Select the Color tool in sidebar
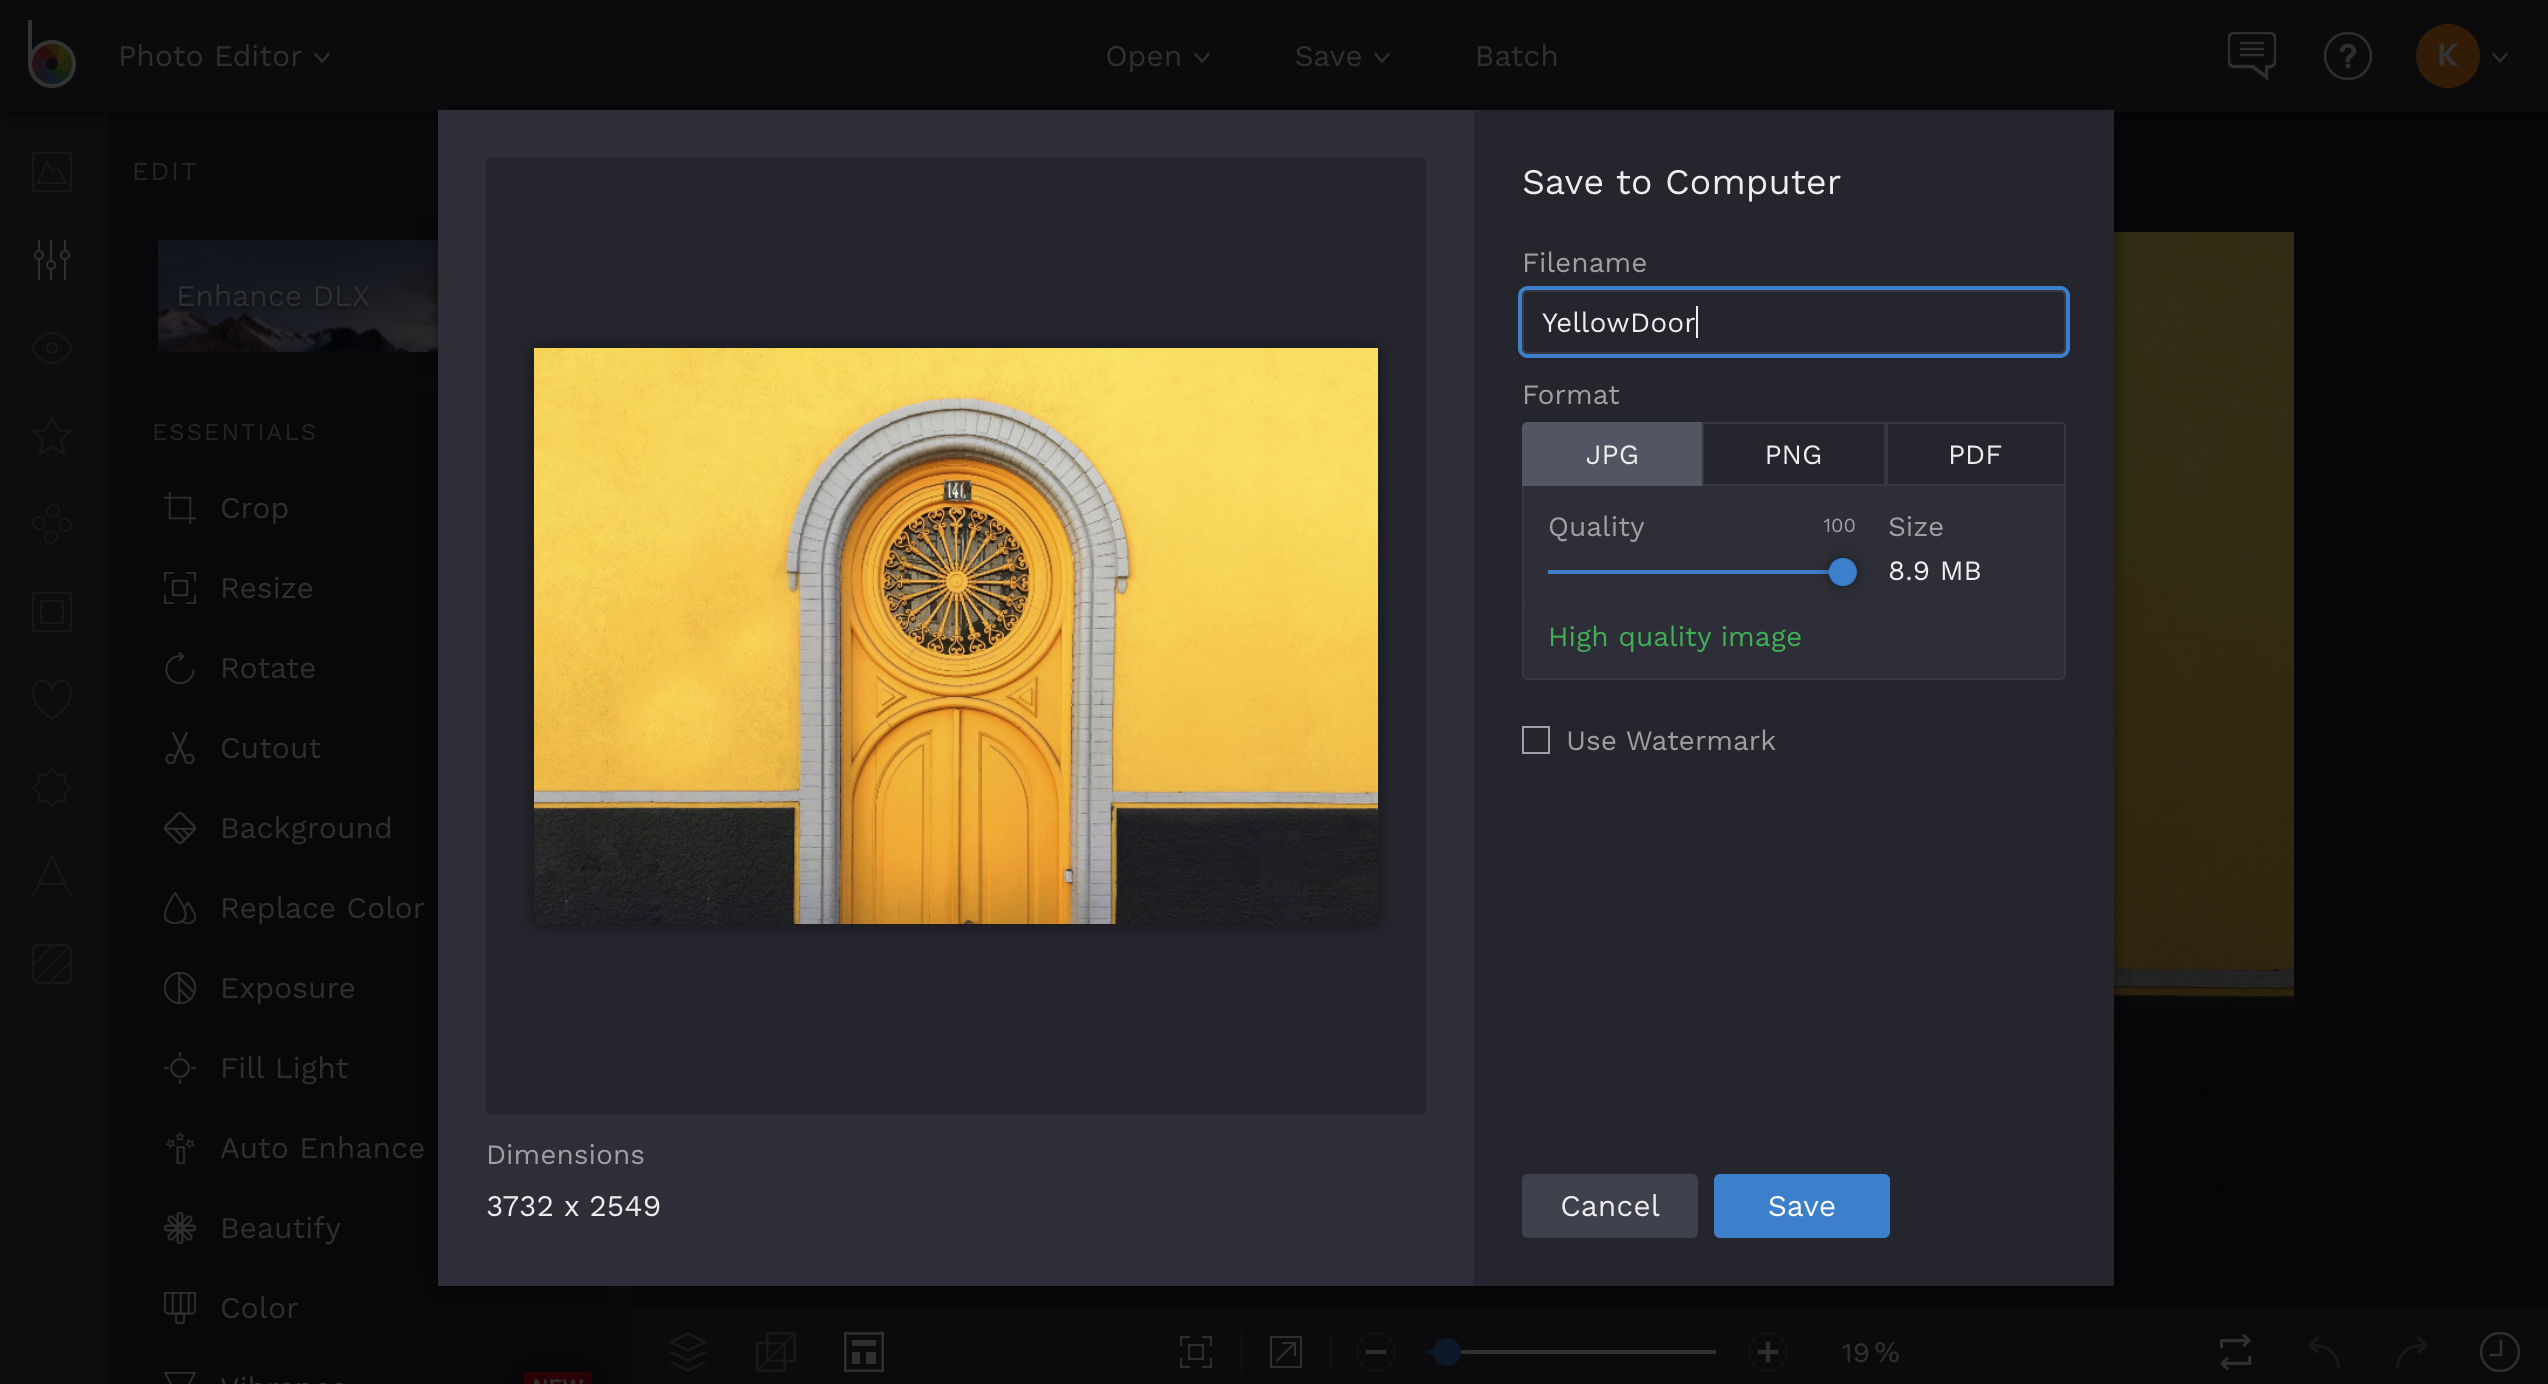Viewport: 2548px width, 1384px height. pyautogui.click(x=259, y=1306)
